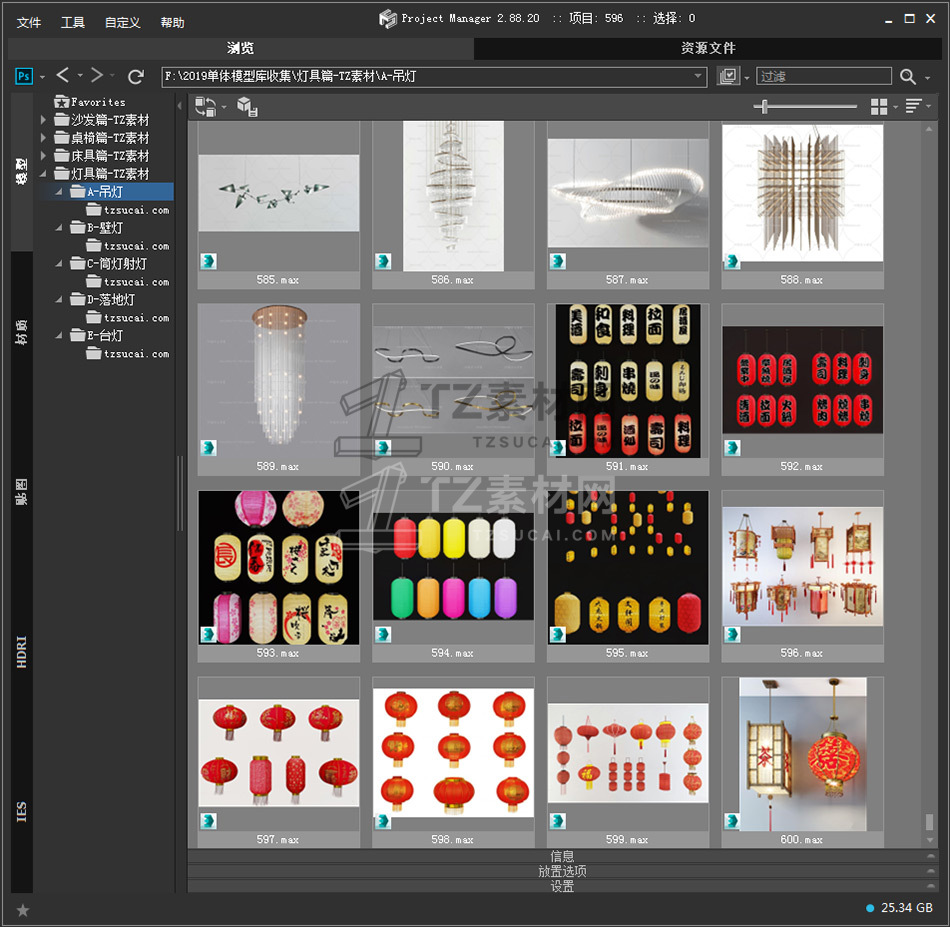Switch to the 资源文件 tab
The height and width of the screenshot is (927, 950).
(x=708, y=48)
